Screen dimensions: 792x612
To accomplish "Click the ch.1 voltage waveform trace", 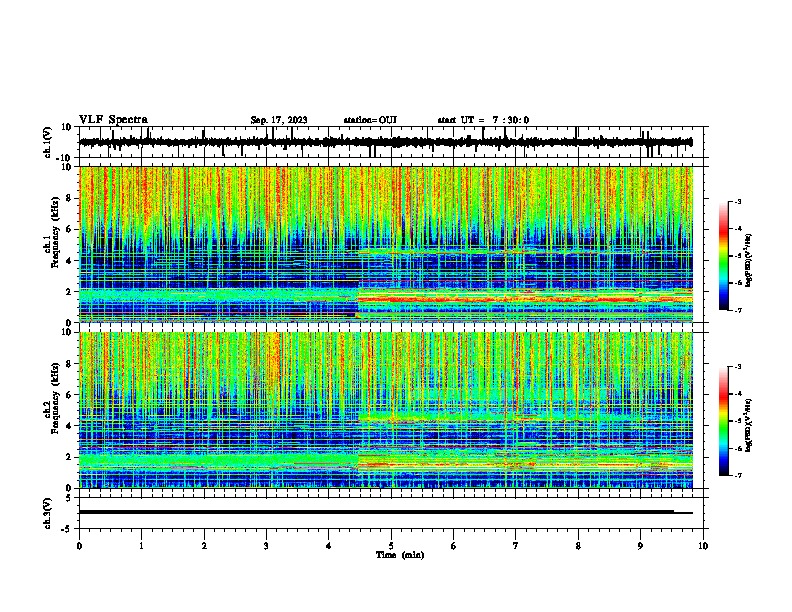I will click(x=386, y=142).
